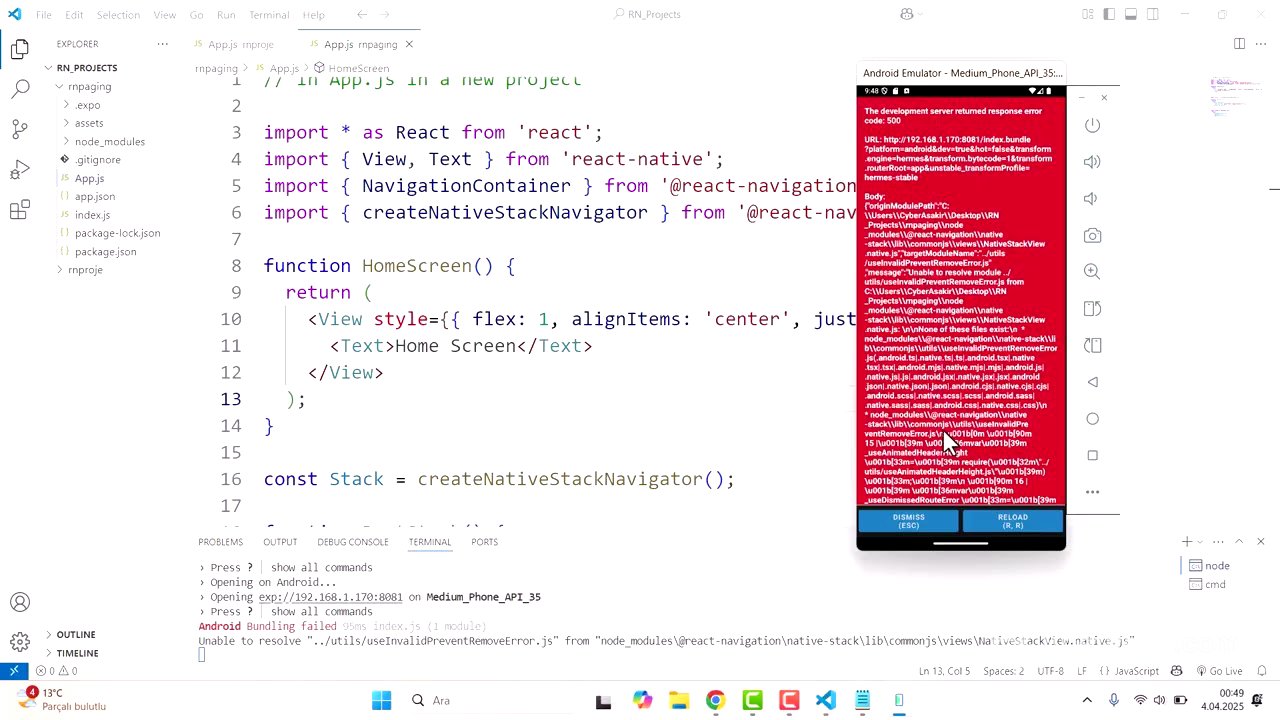Click the emulator Volume Up button
This screenshot has height=720, width=1280.
coord(1092,162)
